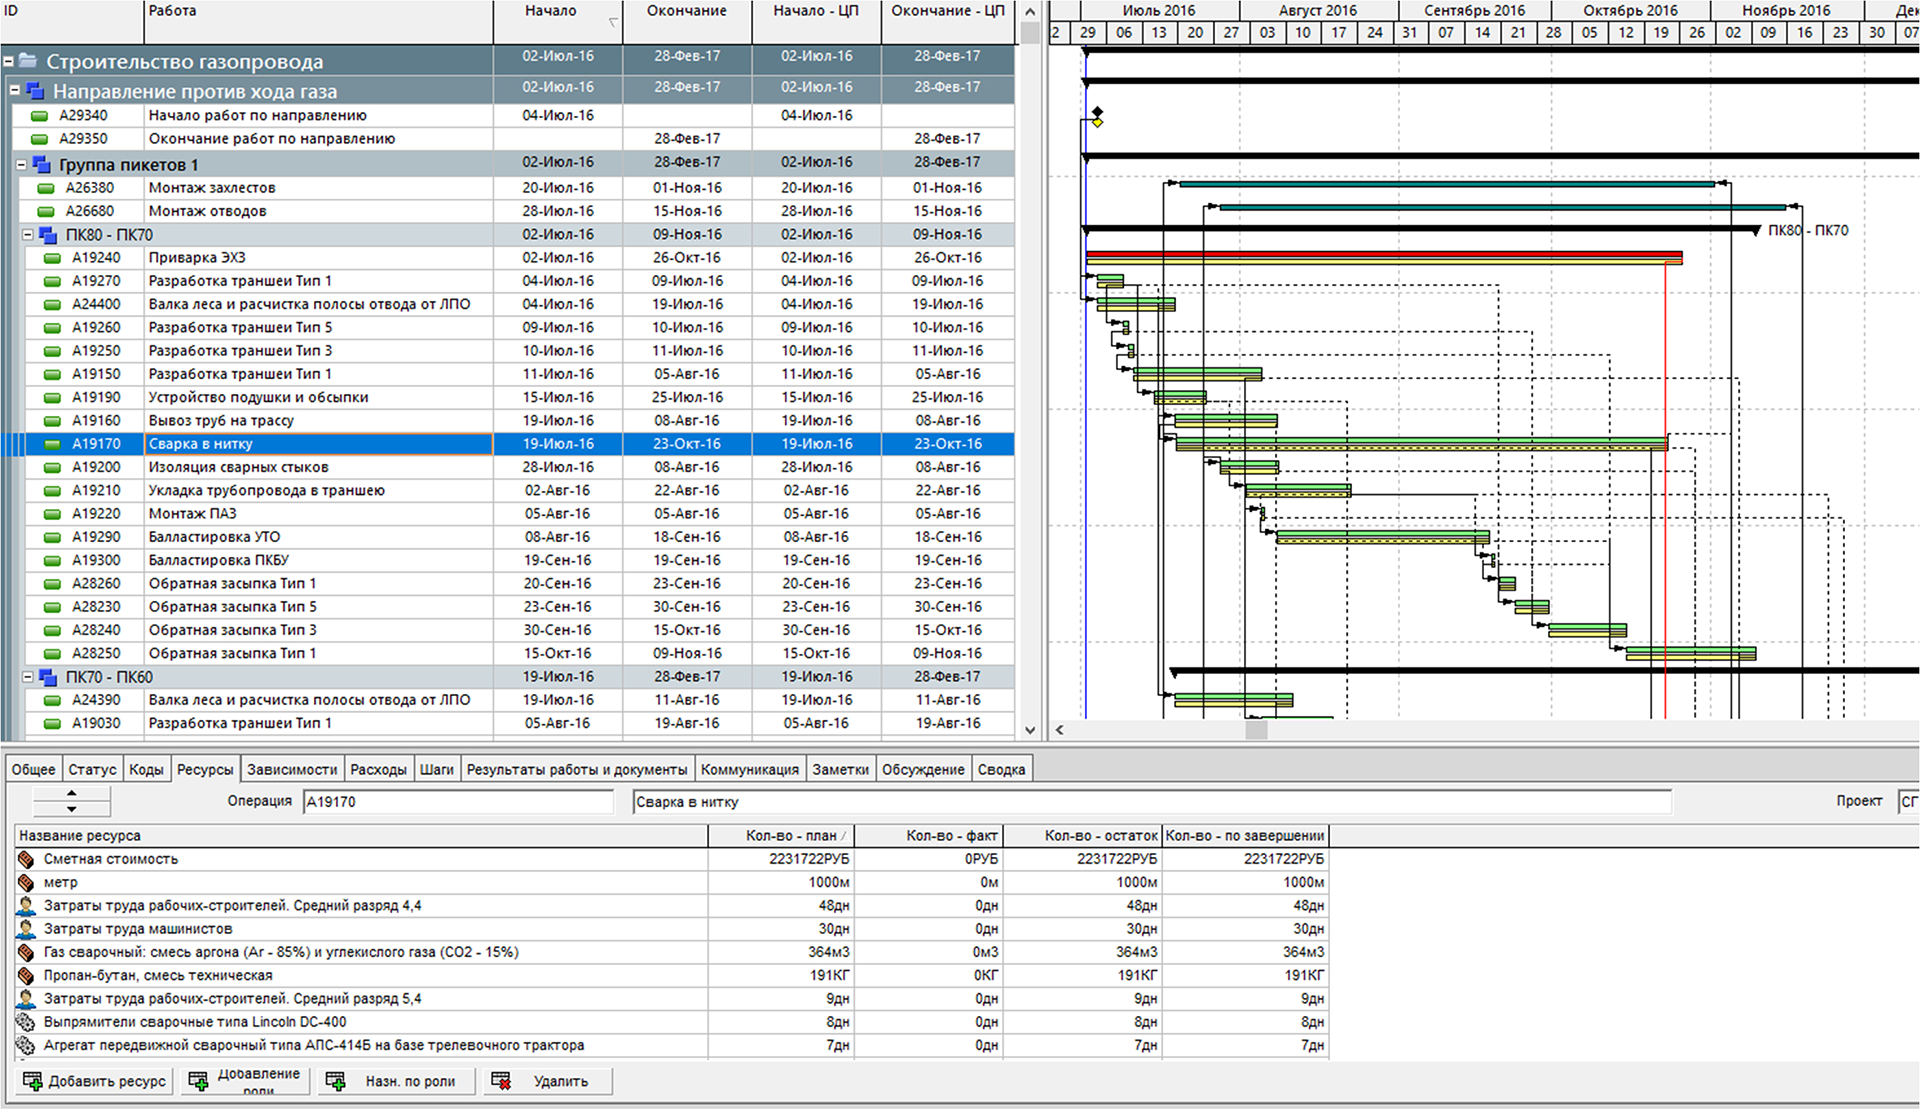Collapse the Группа пикетов 1 group
Viewport: 1920px width, 1110px height.
click(22, 164)
